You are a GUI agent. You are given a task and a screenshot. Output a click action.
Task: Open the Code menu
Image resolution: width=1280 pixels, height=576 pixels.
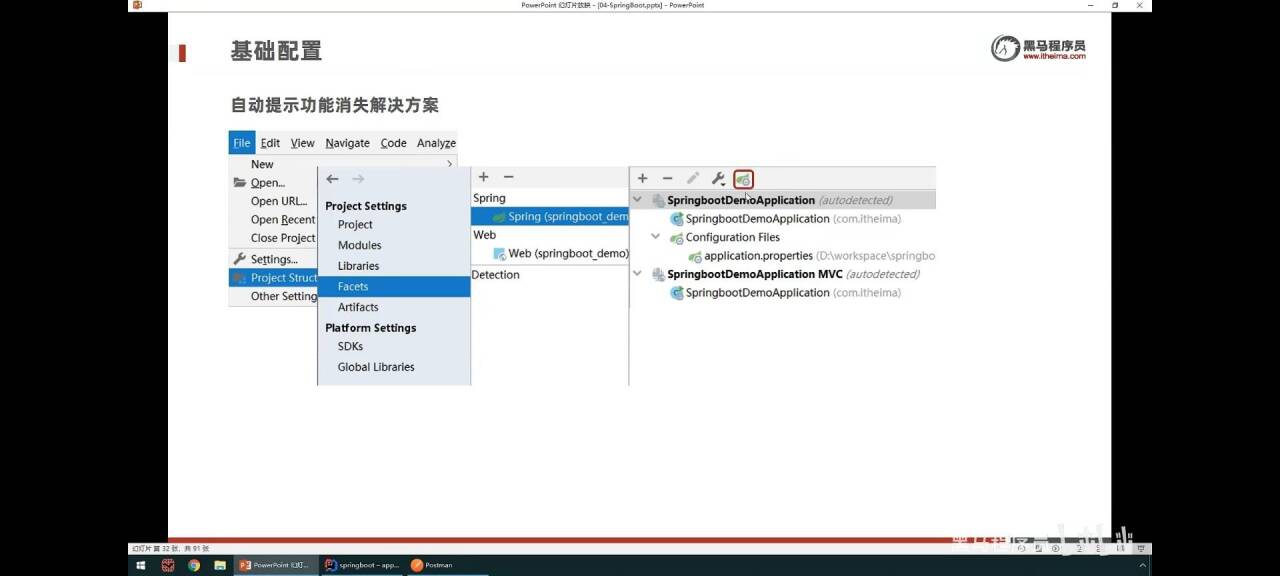pos(393,143)
